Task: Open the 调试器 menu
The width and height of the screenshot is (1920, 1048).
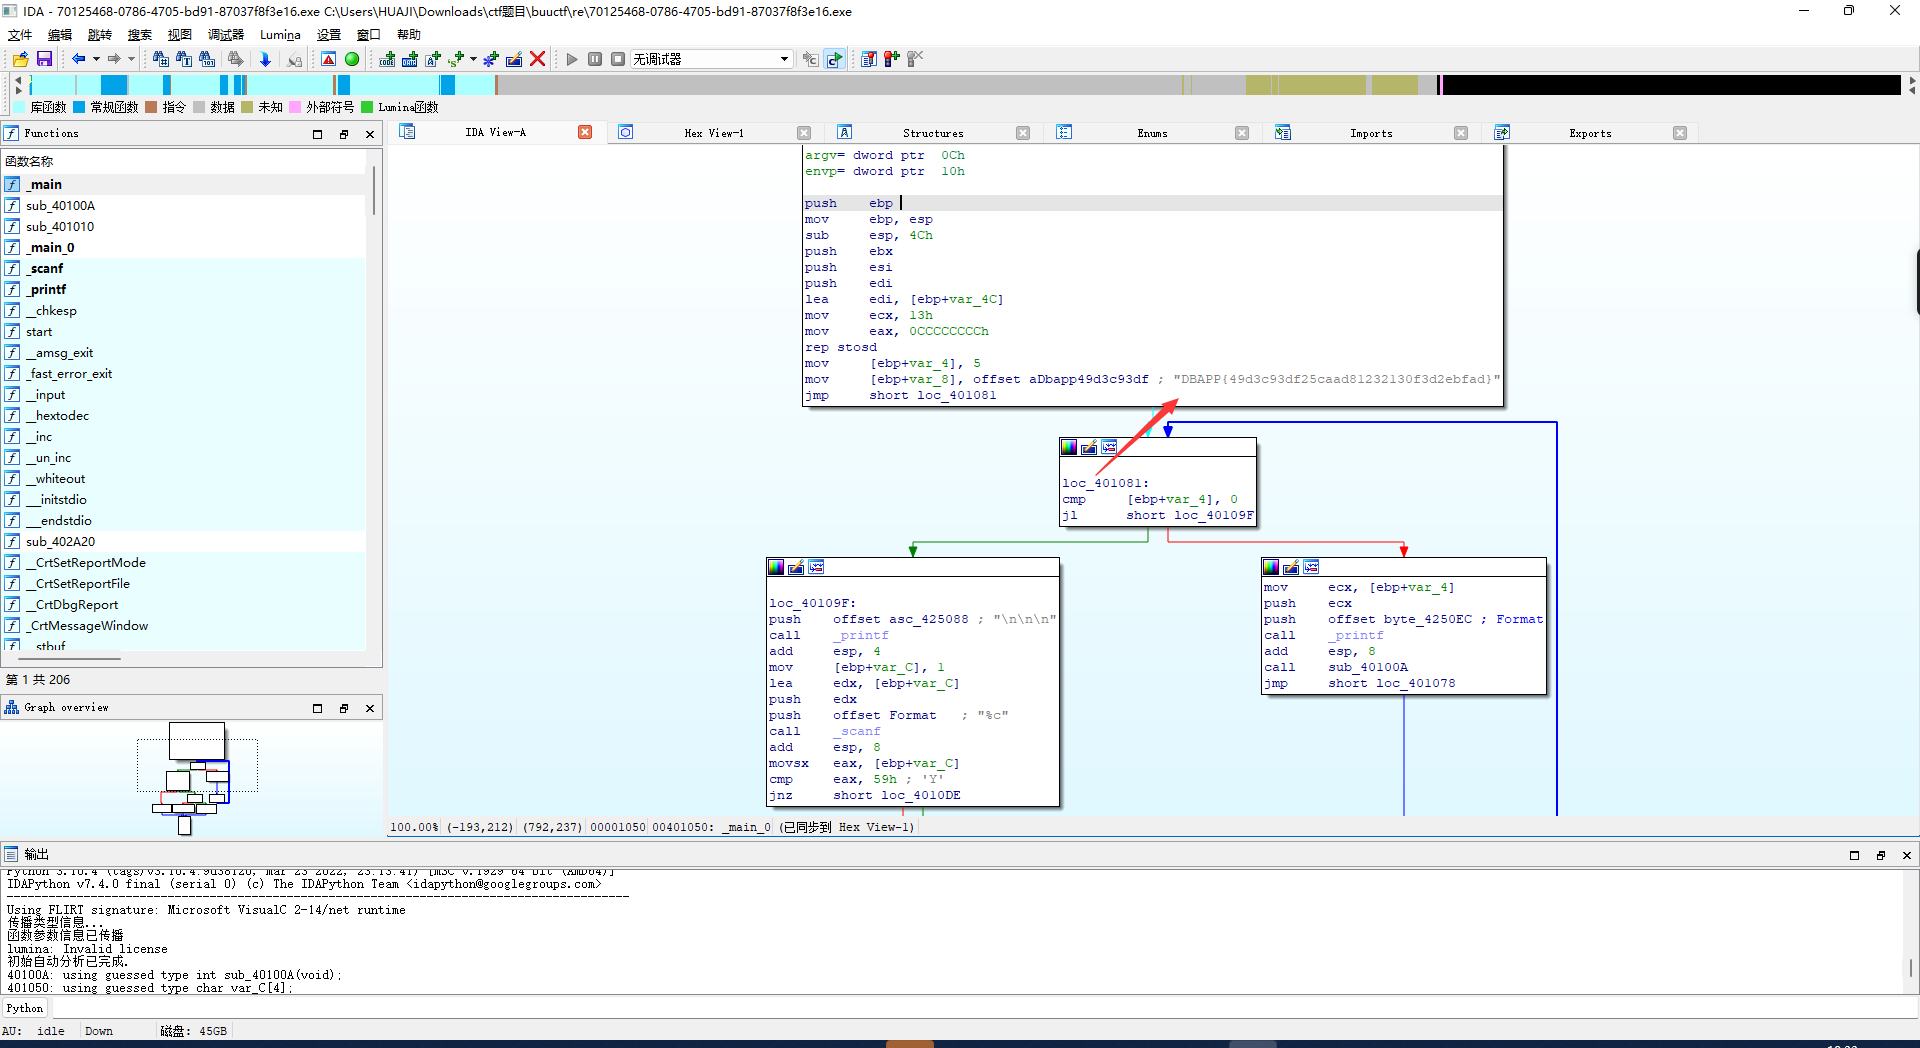Action: (x=226, y=34)
